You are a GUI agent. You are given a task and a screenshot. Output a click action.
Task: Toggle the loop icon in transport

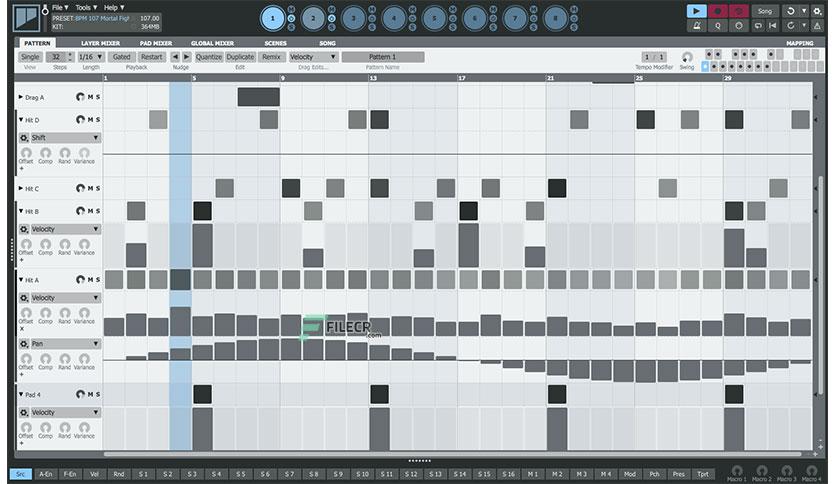click(759, 26)
